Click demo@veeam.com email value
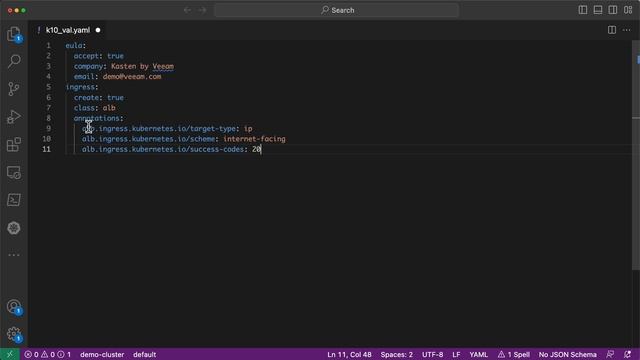 click(132, 76)
